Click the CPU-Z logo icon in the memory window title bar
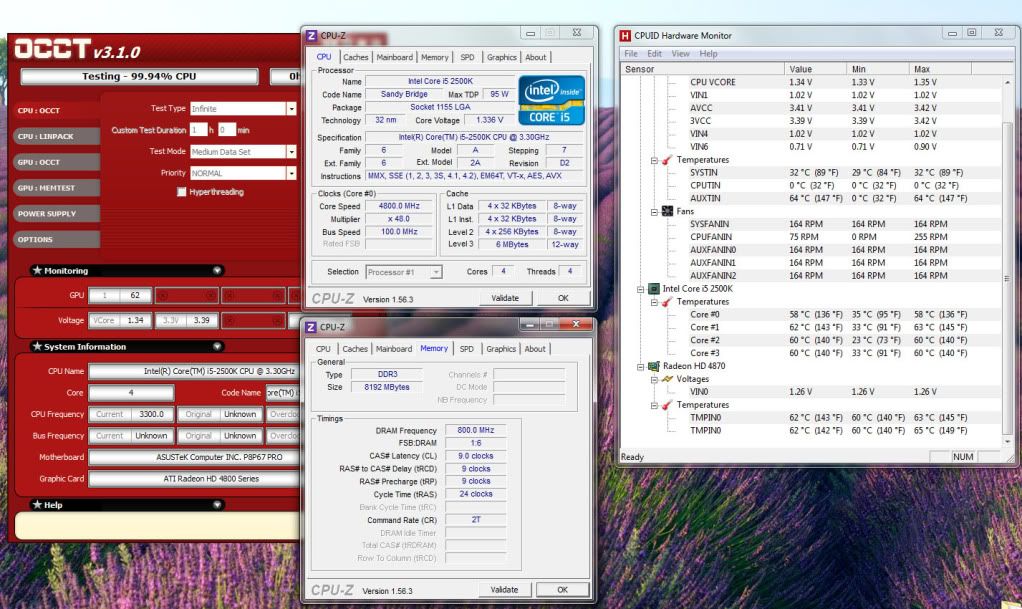The image size is (1022, 609). (x=312, y=327)
